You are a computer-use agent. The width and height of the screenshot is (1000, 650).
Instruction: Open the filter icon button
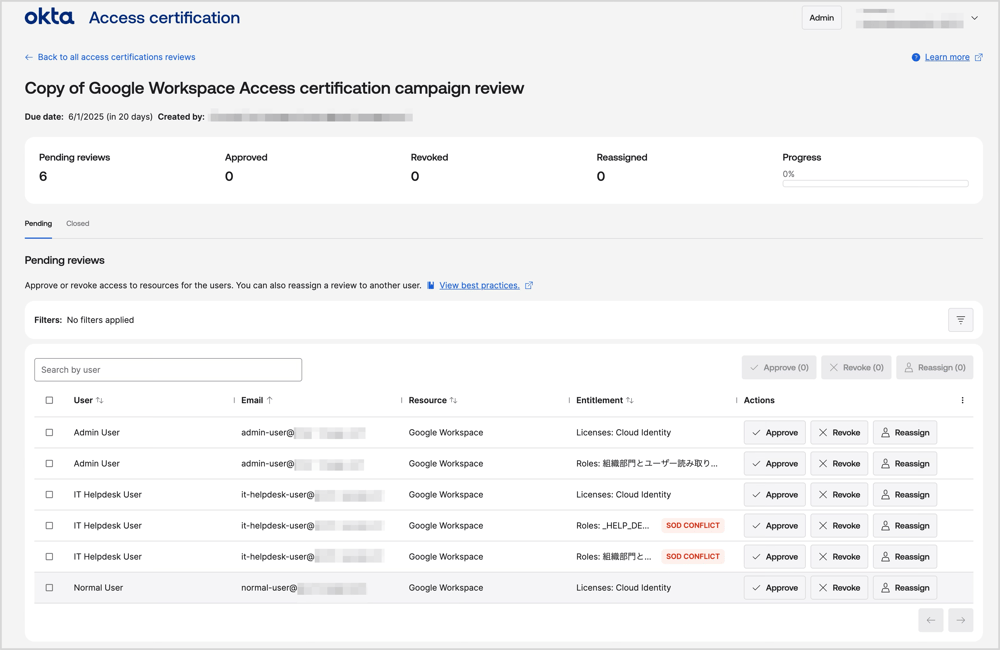click(x=960, y=320)
